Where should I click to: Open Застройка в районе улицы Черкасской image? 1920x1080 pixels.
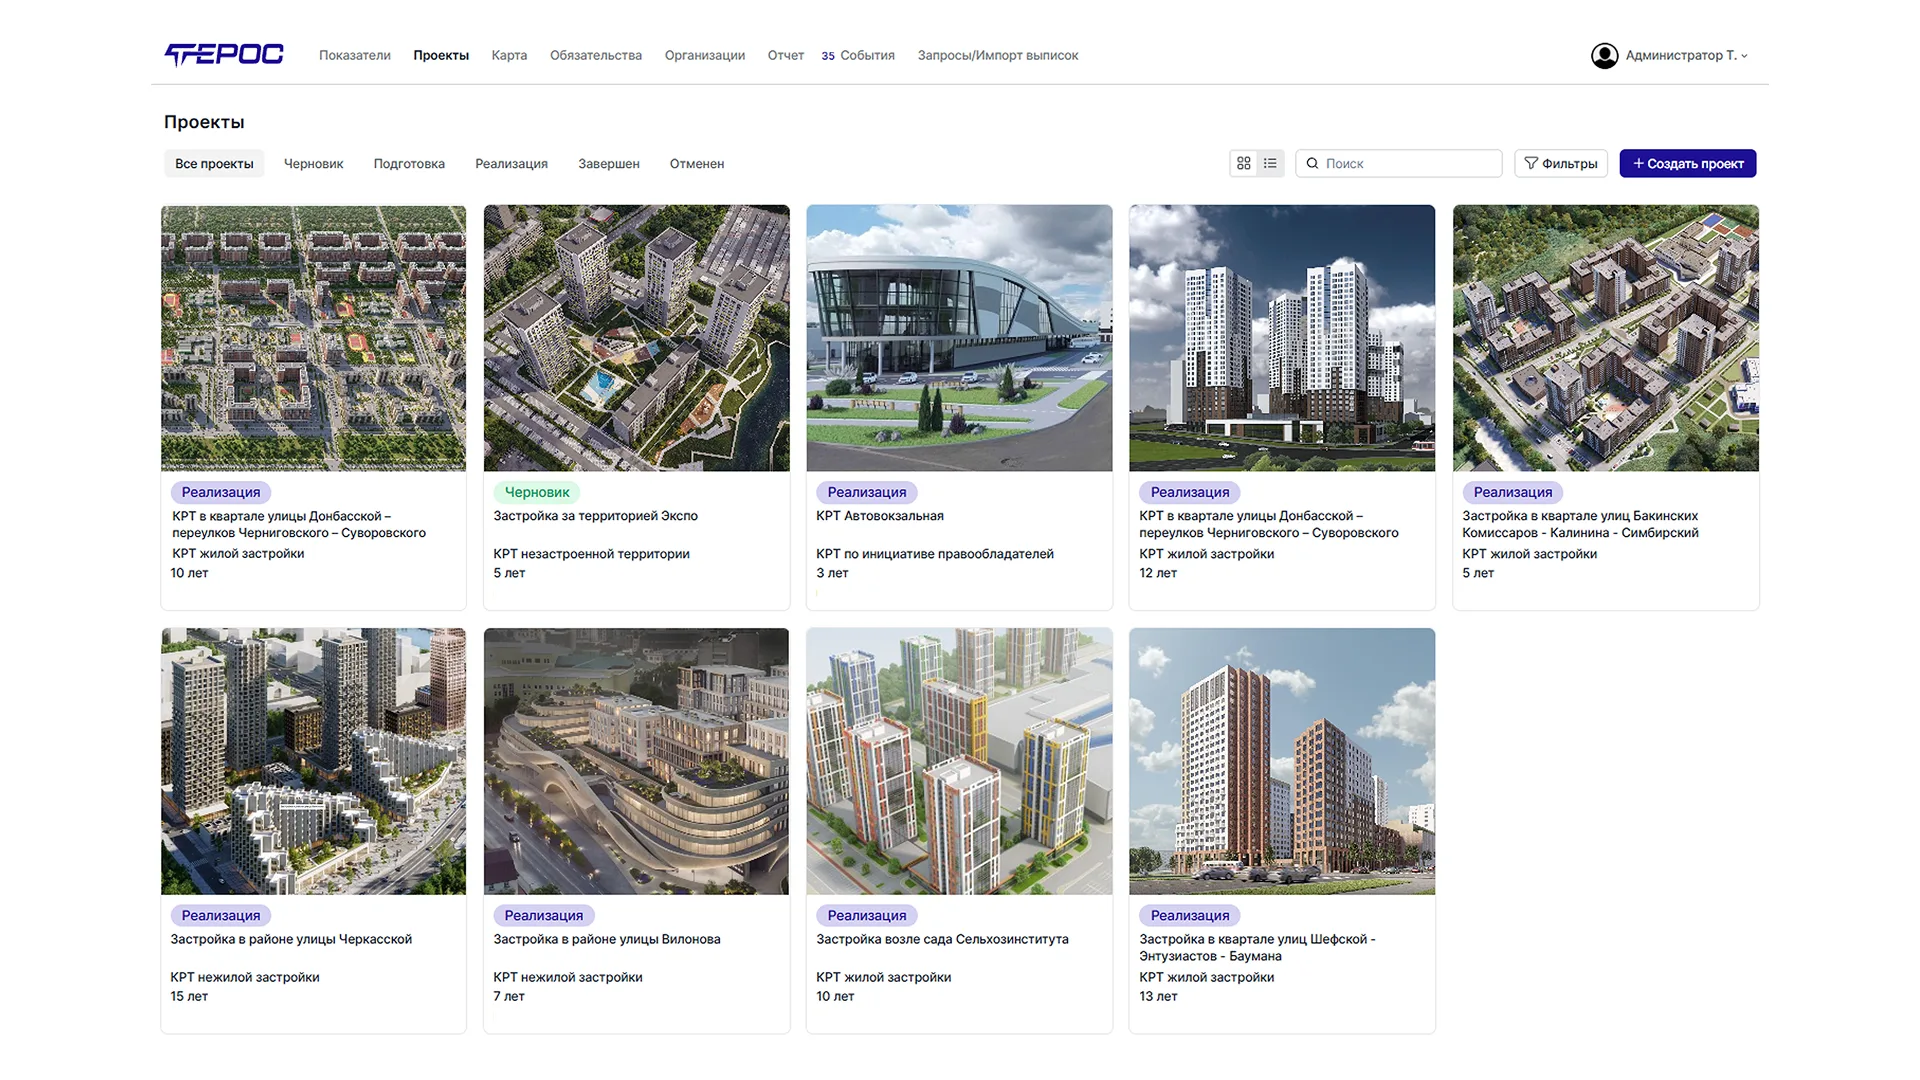click(x=313, y=761)
